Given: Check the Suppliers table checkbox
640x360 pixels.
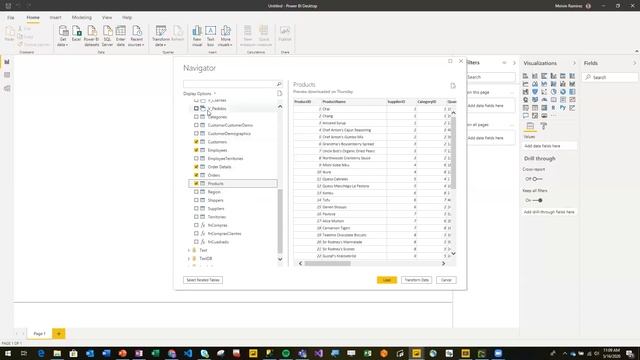Looking at the screenshot, I should 196,209.
